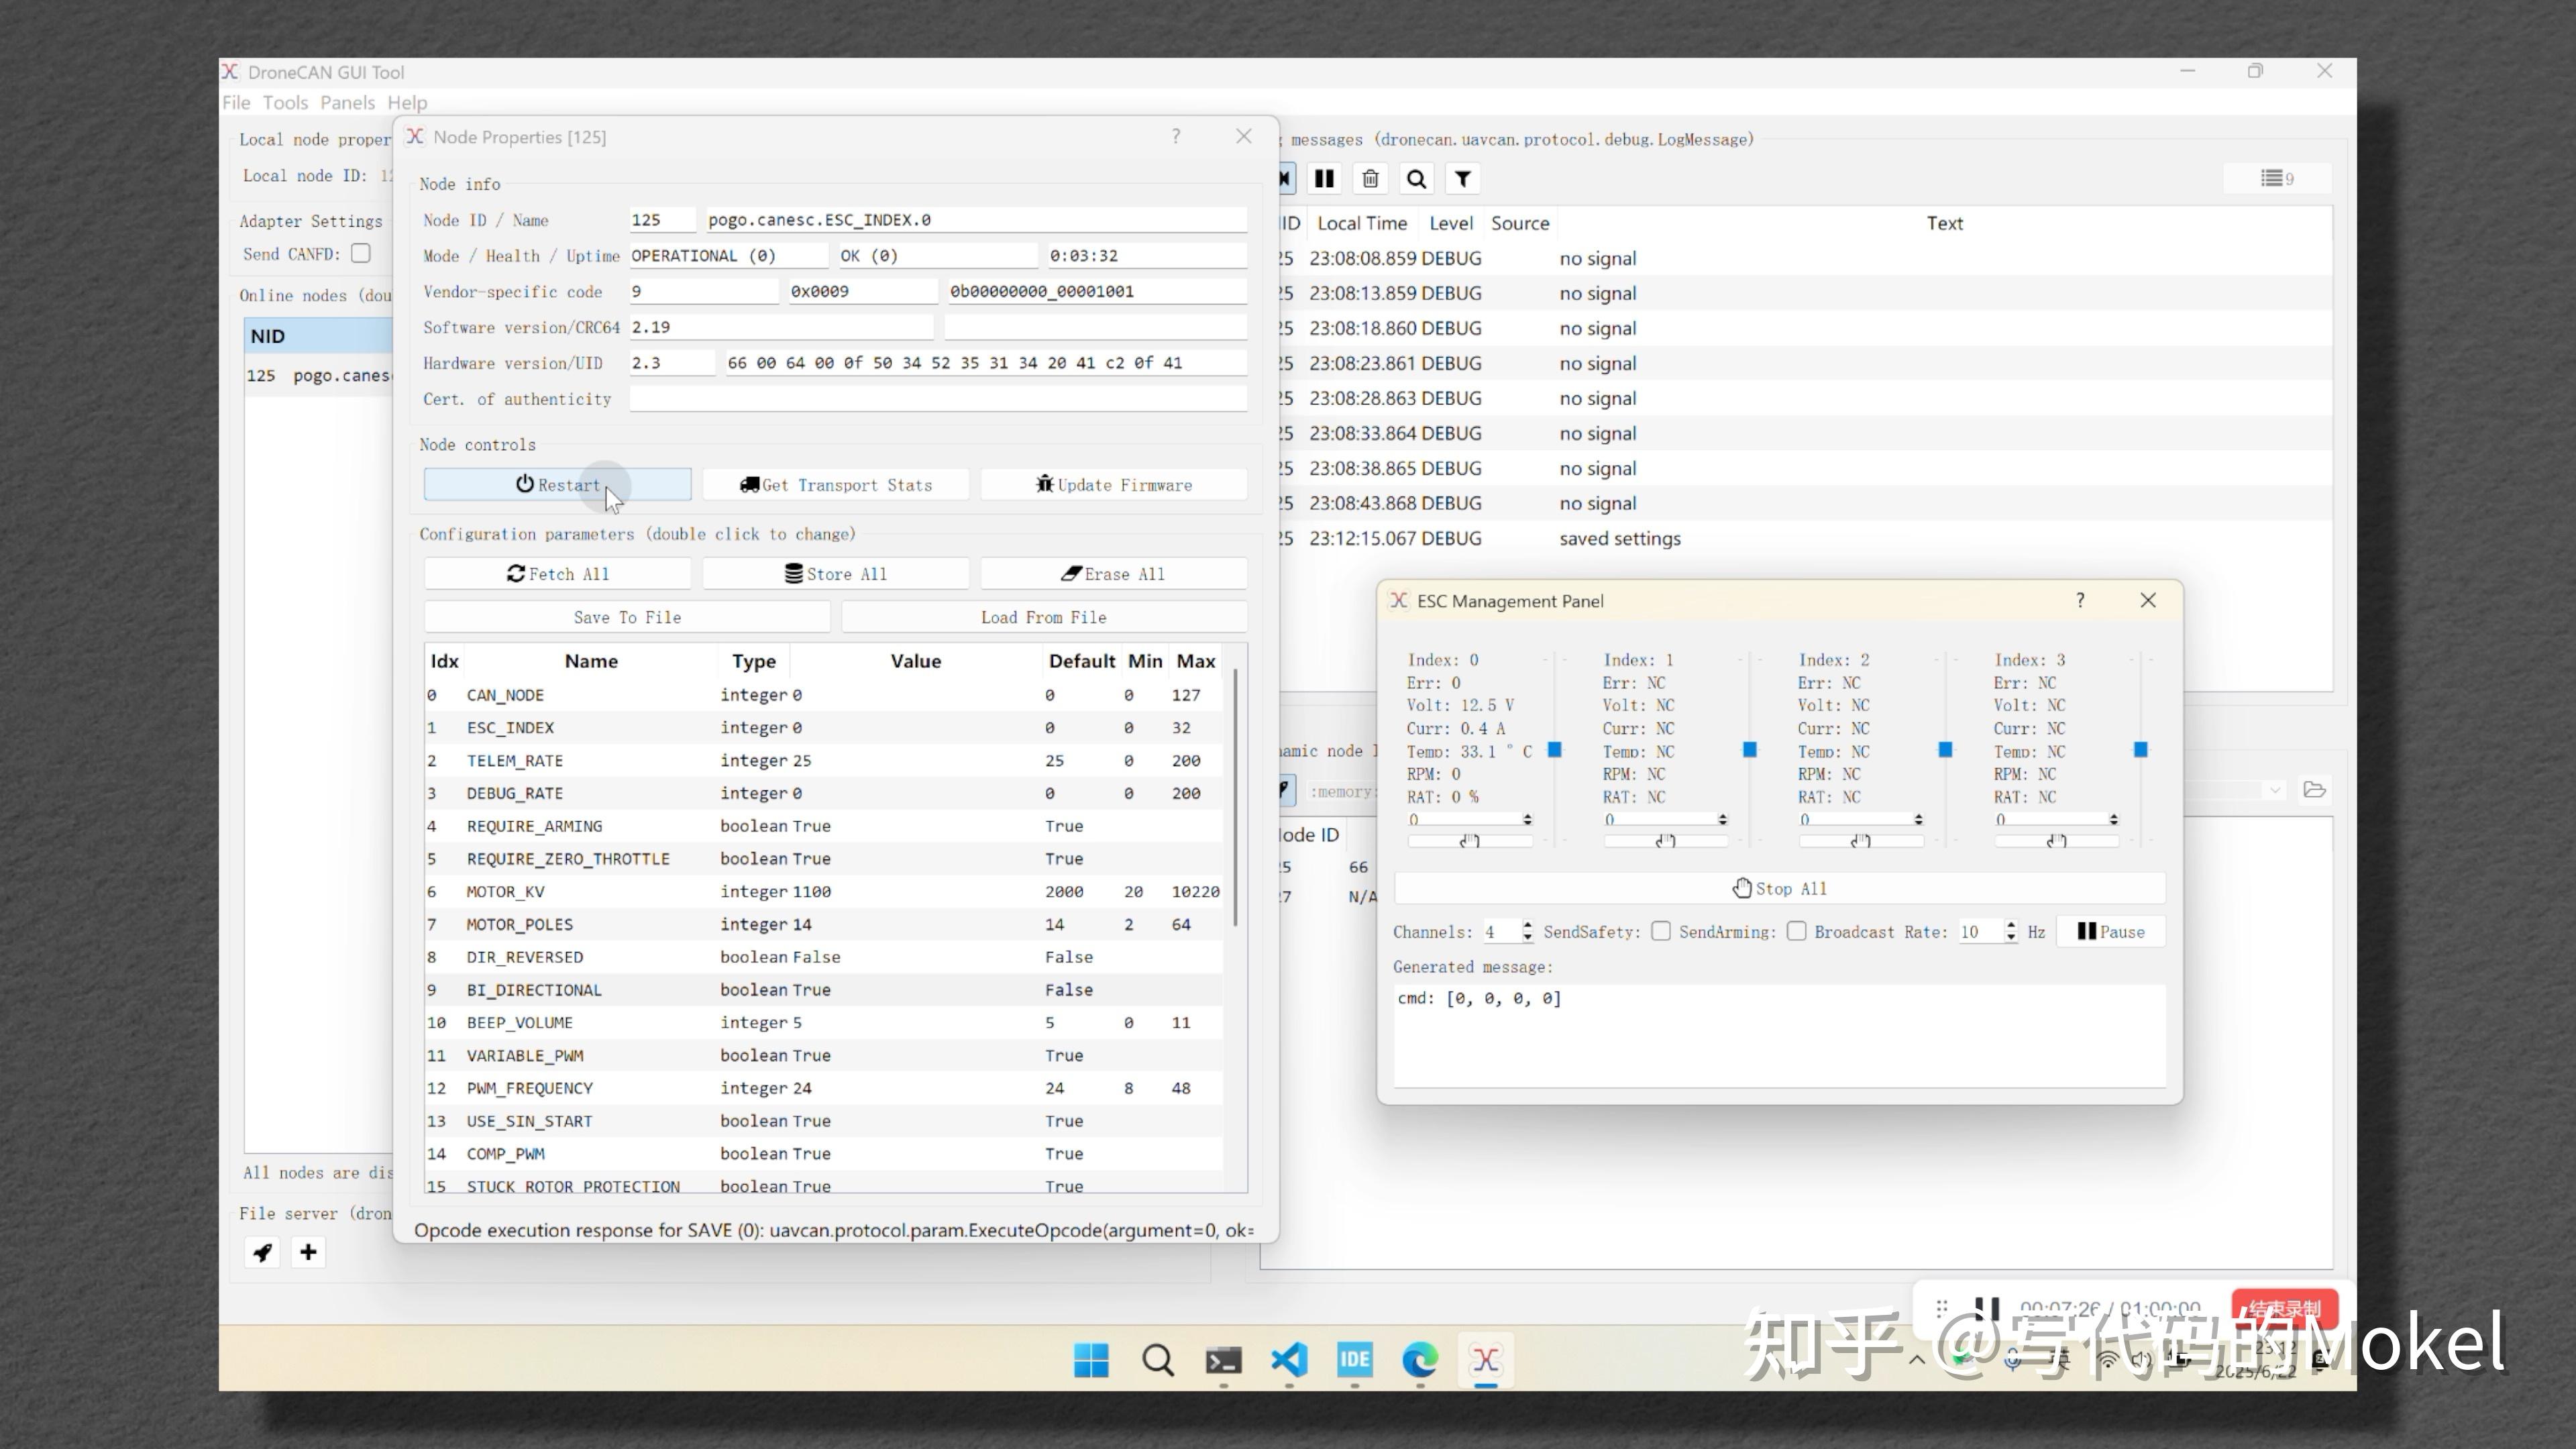Enable the Send CANFD checkbox
This screenshot has height=1449, width=2576.
[361, 254]
